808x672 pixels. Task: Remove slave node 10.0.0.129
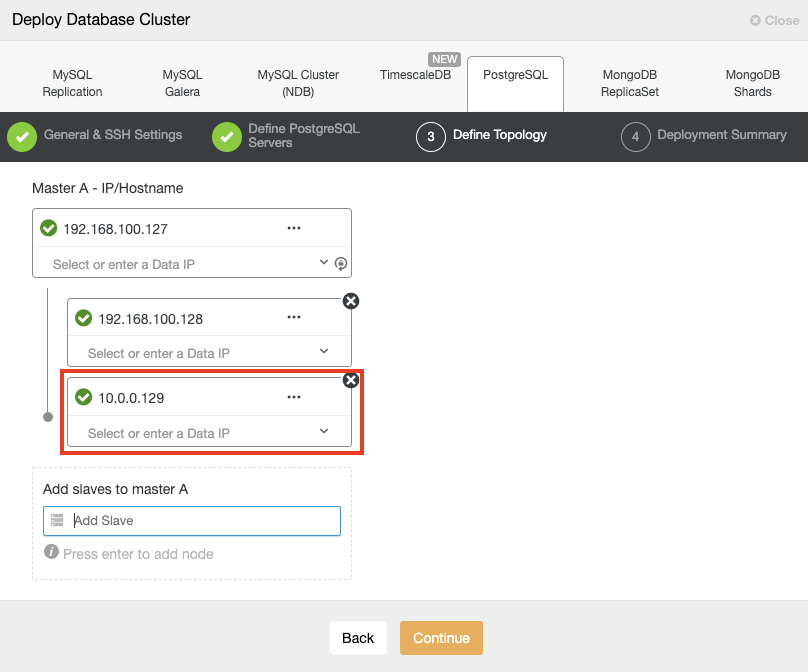click(x=351, y=380)
